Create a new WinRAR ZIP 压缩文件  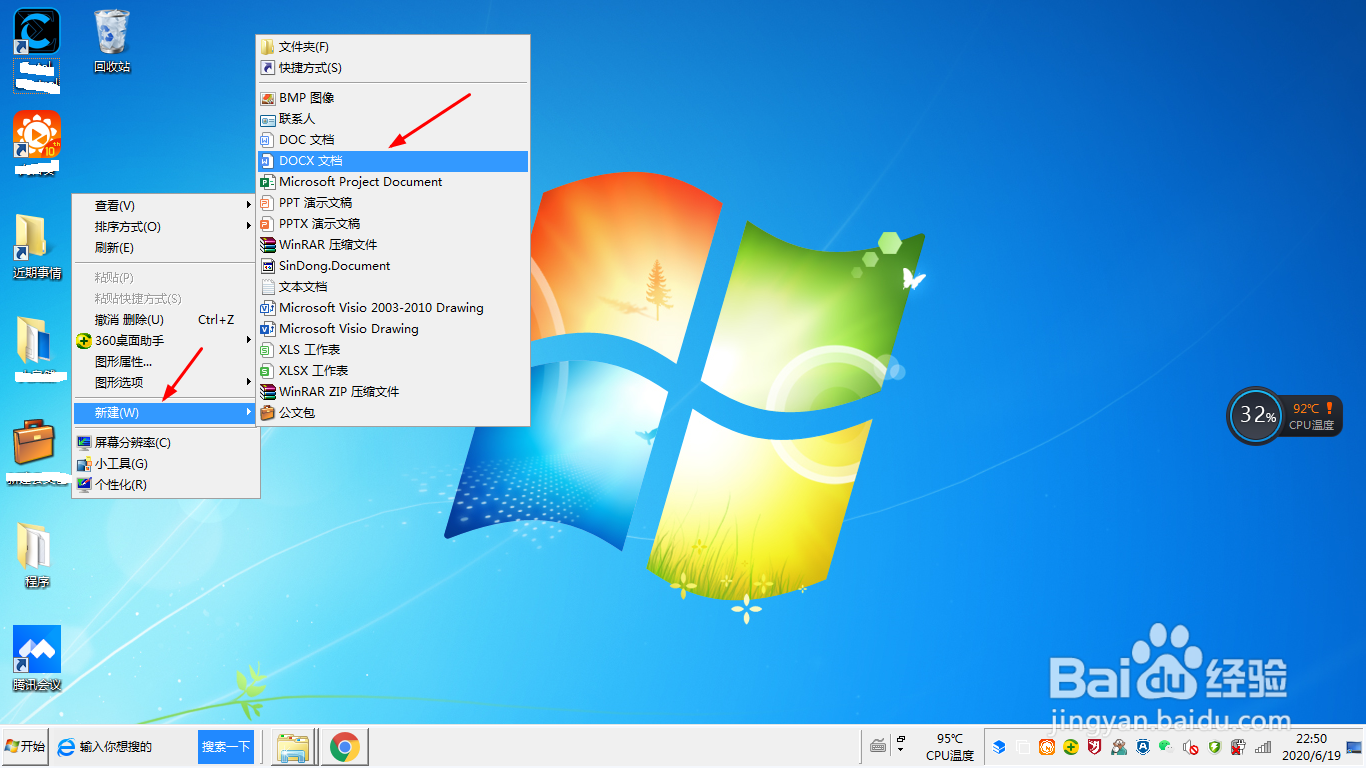click(392, 391)
